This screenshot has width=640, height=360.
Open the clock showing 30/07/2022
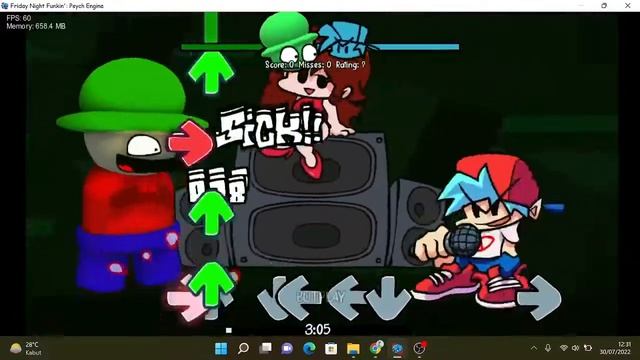615,348
